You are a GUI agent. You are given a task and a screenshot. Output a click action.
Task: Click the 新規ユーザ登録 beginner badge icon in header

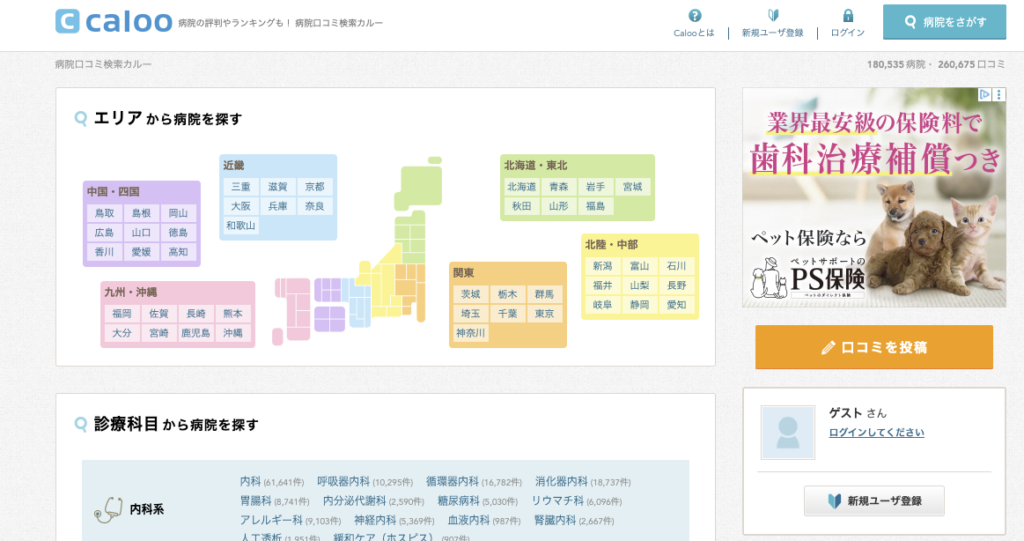pos(772,15)
